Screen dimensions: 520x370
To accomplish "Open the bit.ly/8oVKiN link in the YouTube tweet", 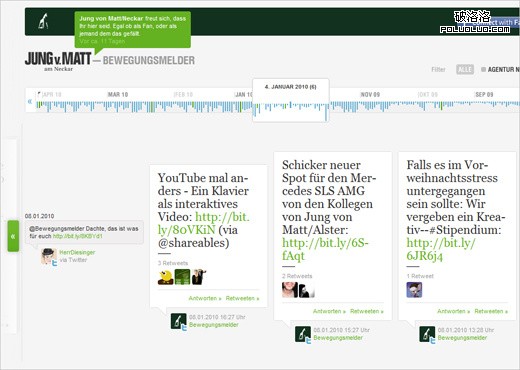I will [x=204, y=223].
